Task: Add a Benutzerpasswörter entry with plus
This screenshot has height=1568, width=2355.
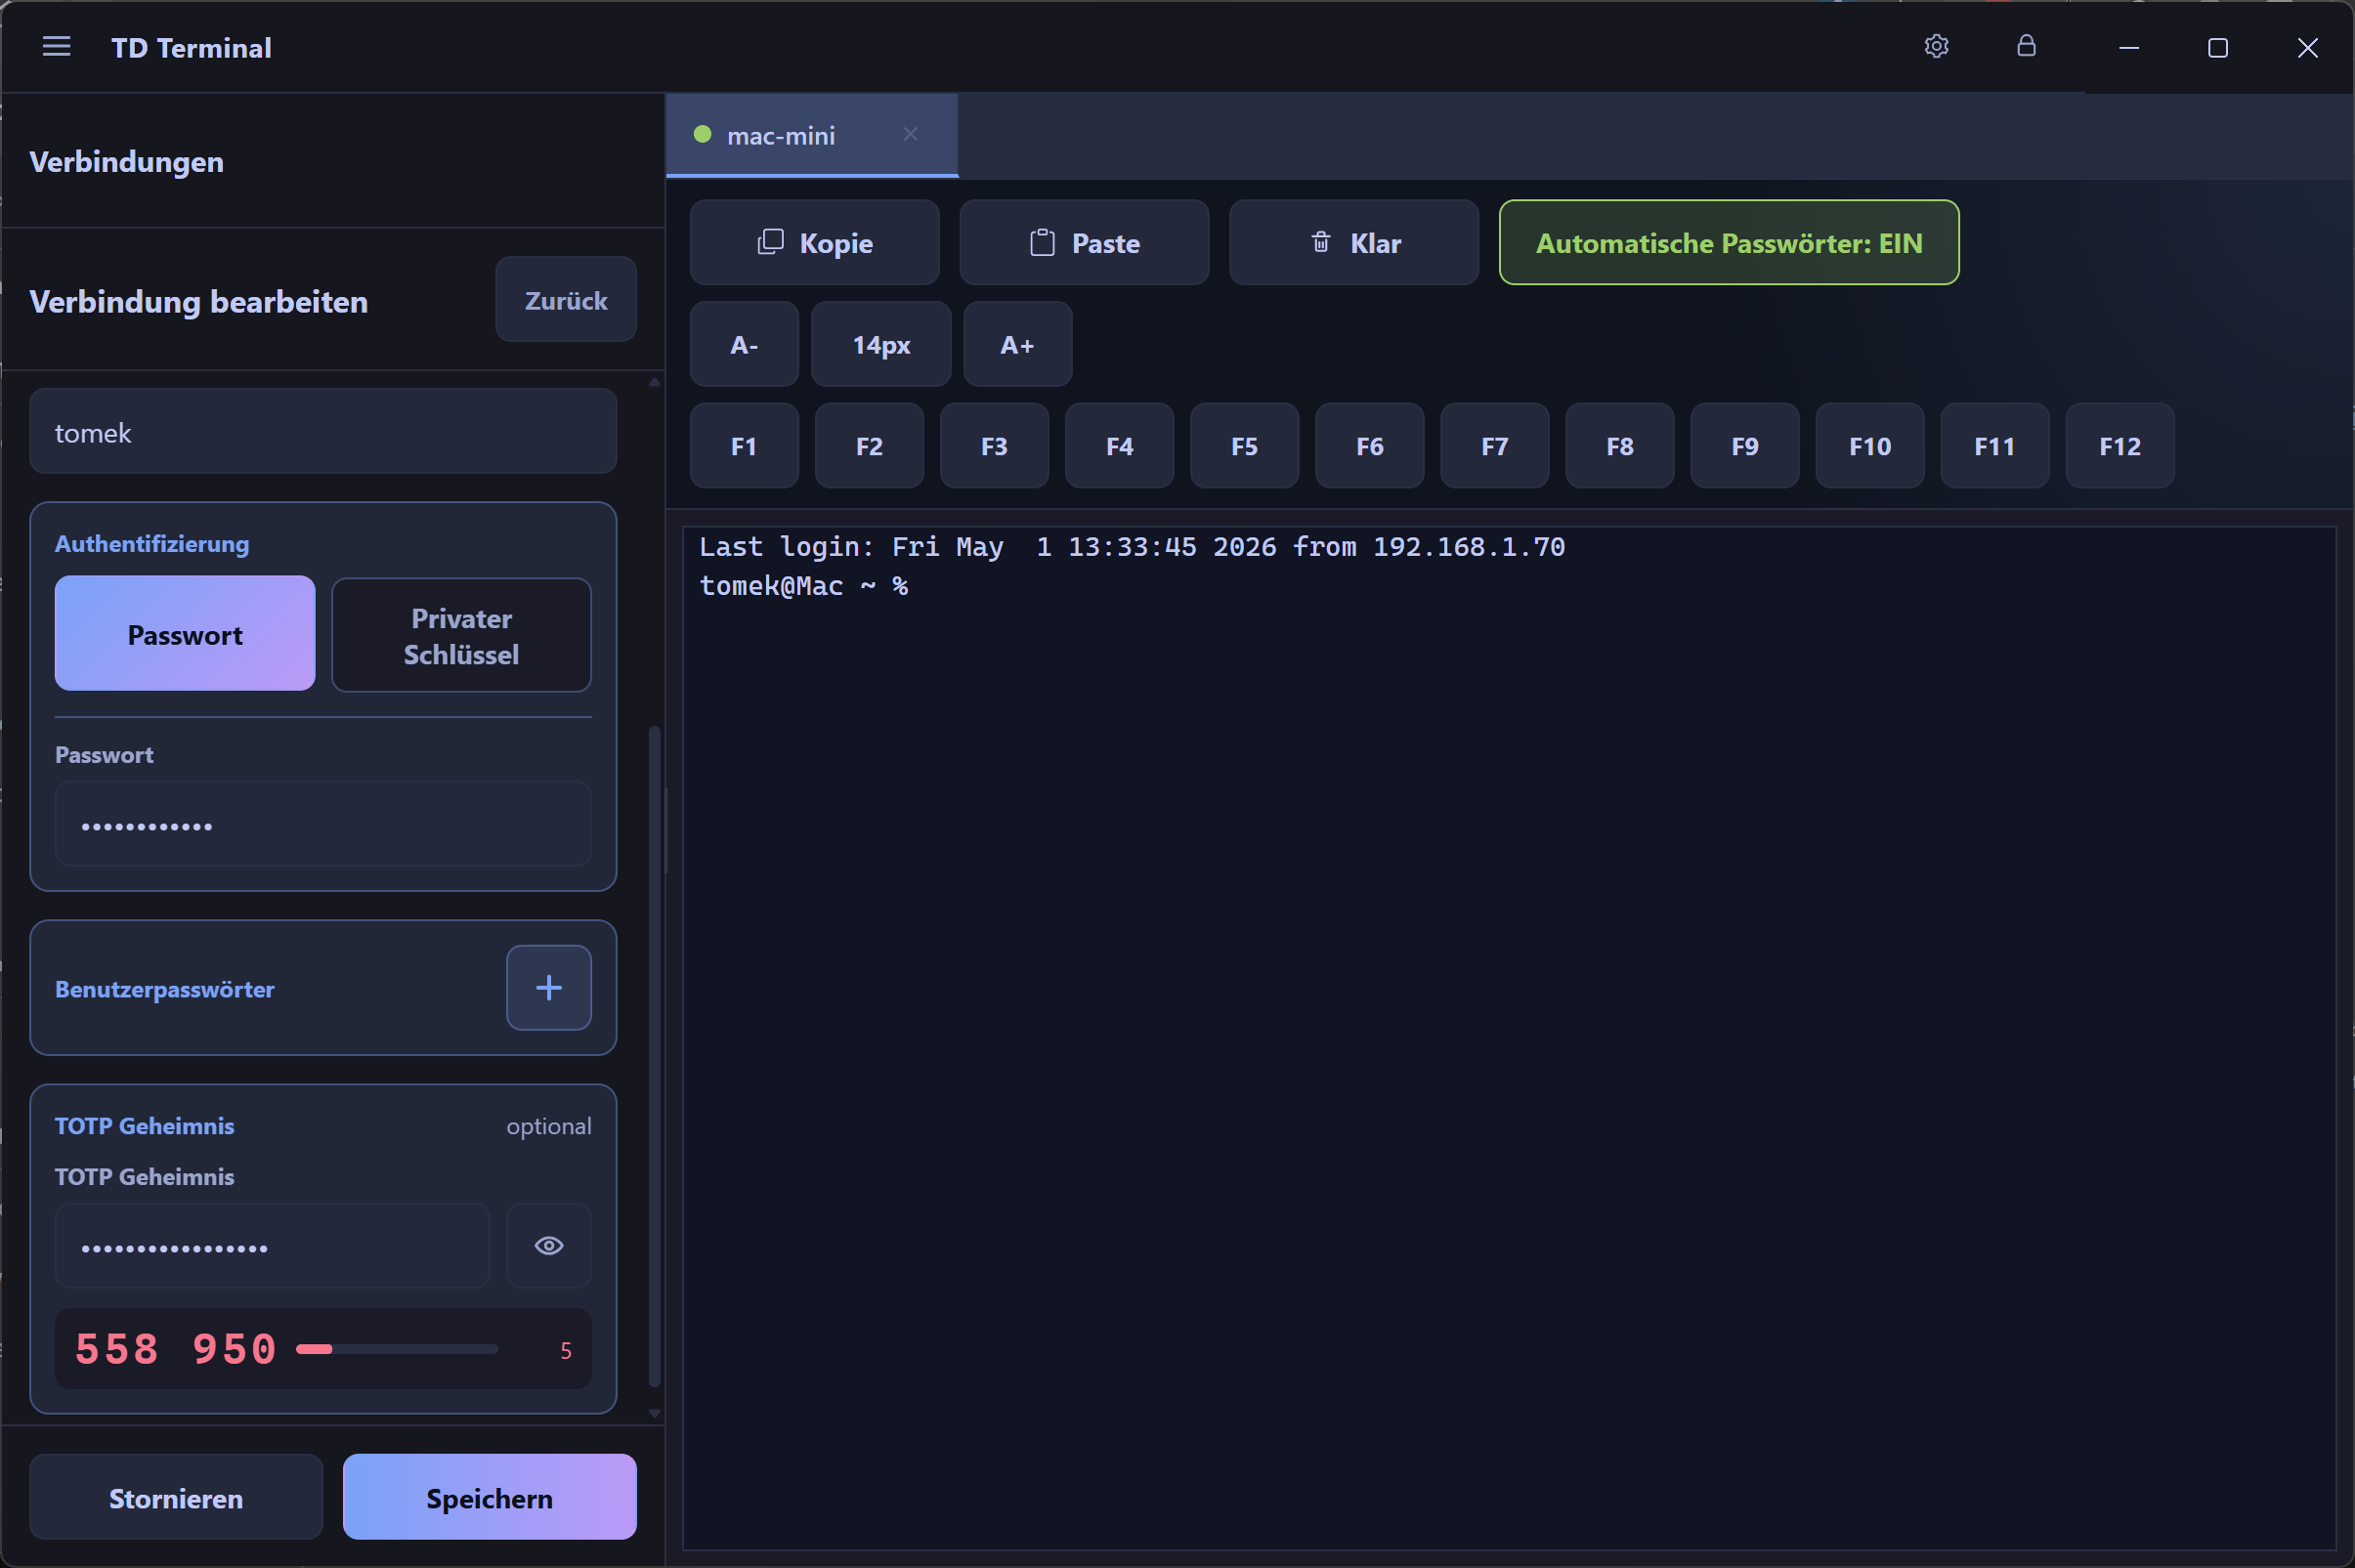Action: point(548,988)
